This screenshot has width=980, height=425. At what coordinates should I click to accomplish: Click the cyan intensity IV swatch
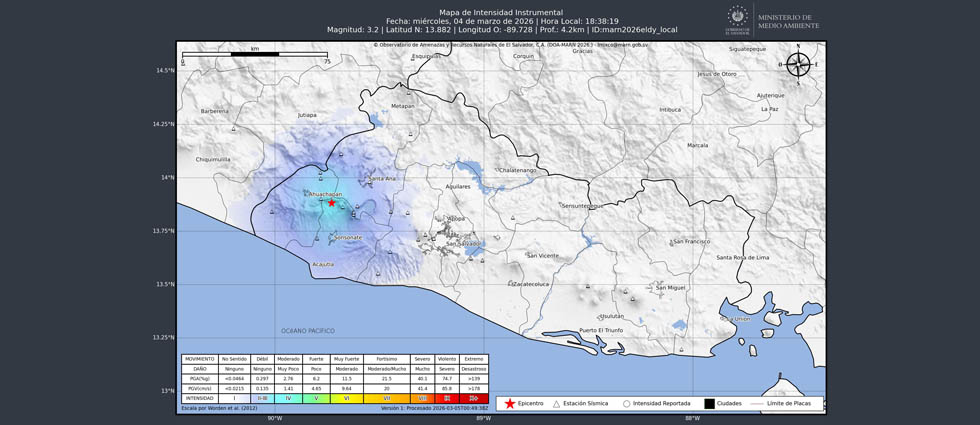pos(288,398)
